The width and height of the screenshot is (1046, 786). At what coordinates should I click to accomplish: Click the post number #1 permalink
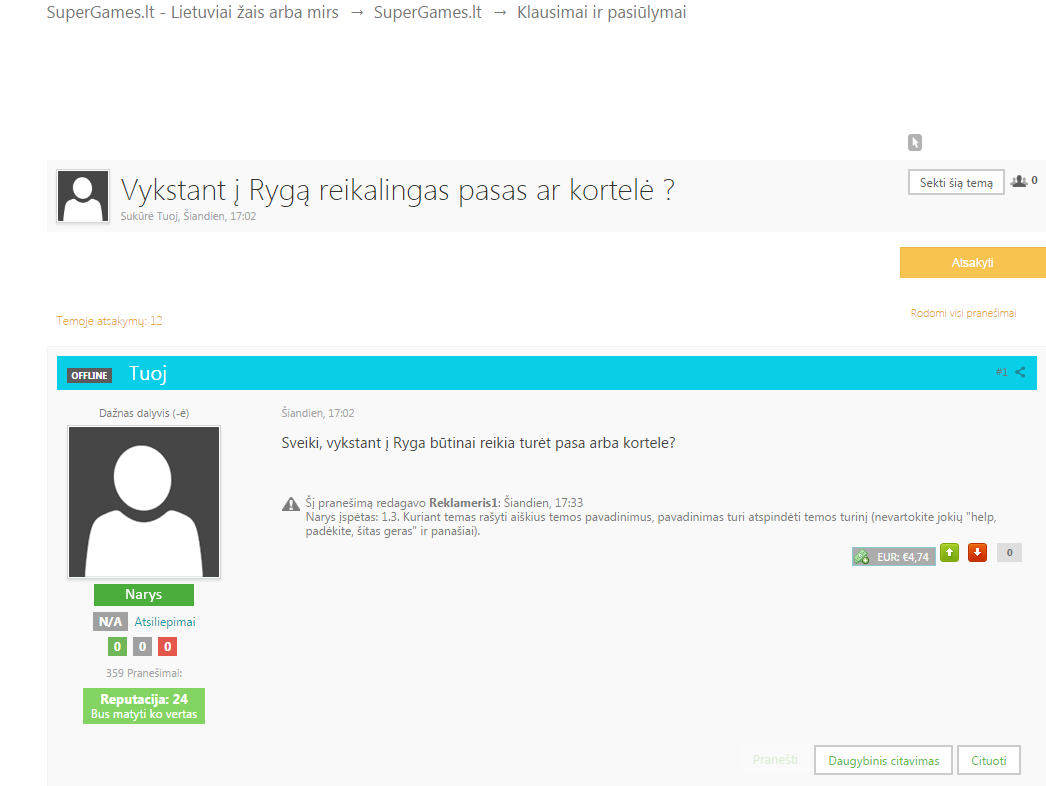(1001, 372)
